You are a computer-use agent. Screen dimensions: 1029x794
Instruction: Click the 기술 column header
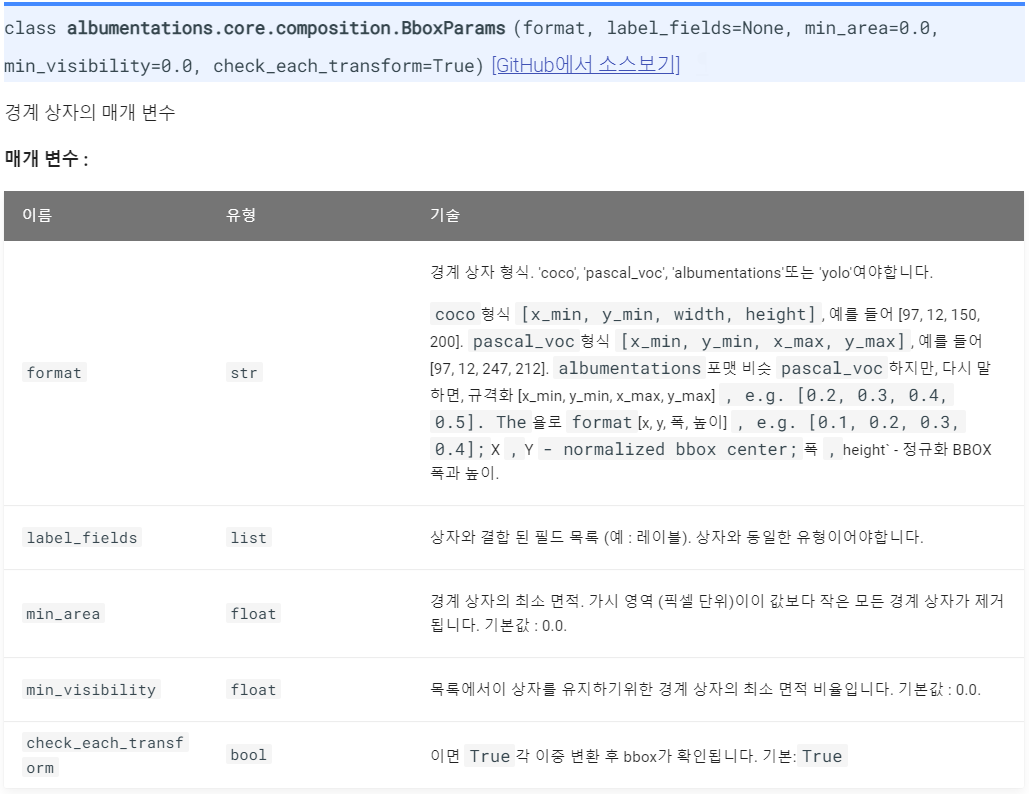[445, 215]
